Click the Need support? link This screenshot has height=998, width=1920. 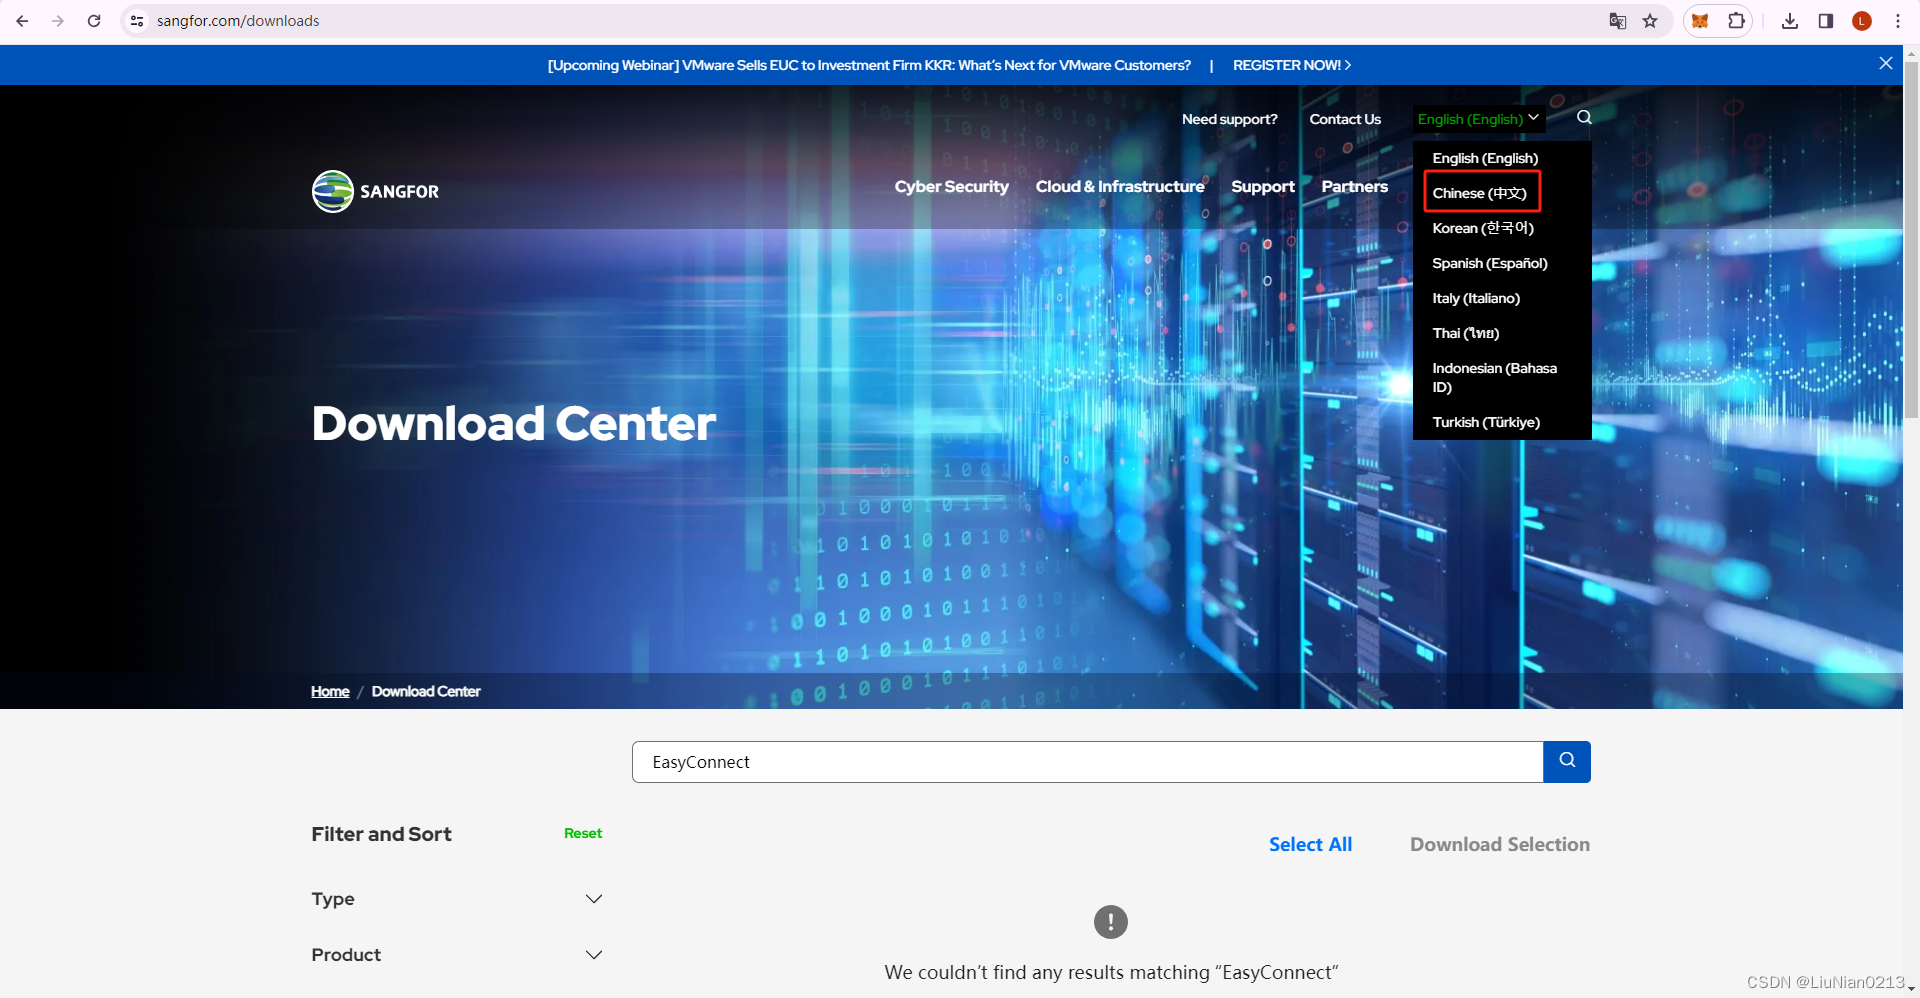point(1230,119)
